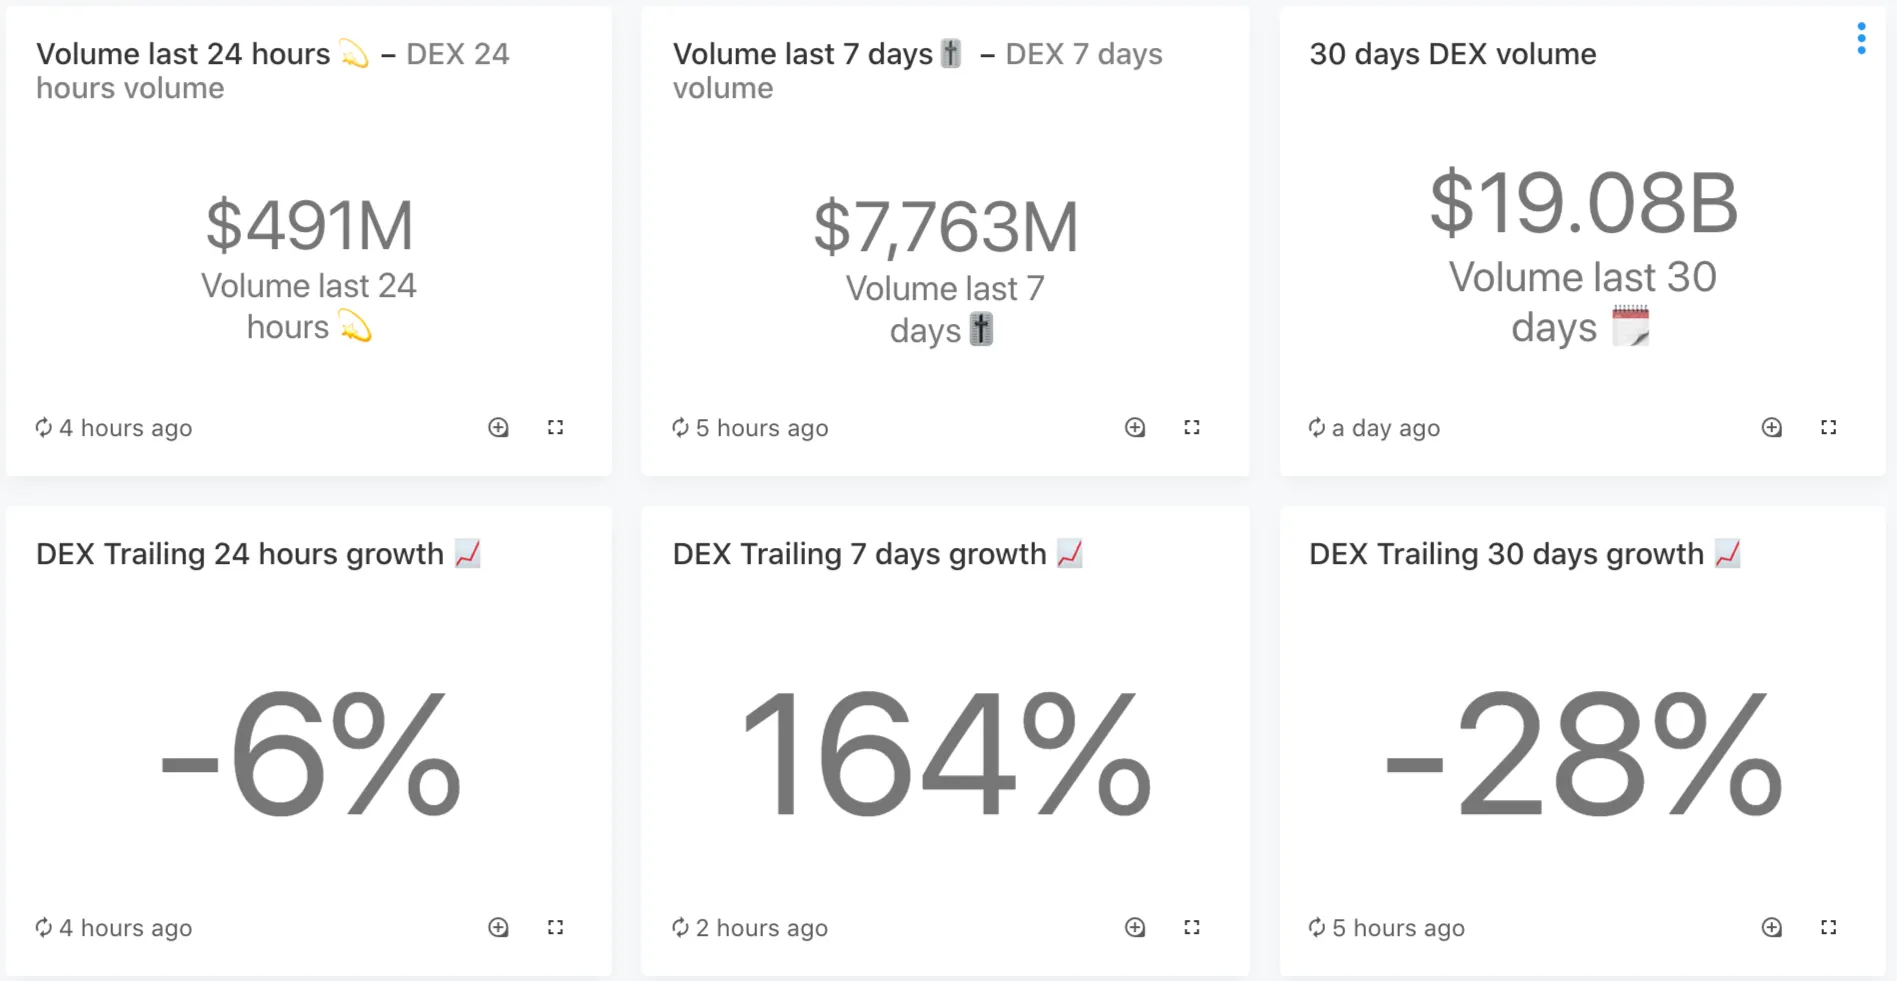Expand 7 days volume card to fullscreen

click(x=1192, y=428)
